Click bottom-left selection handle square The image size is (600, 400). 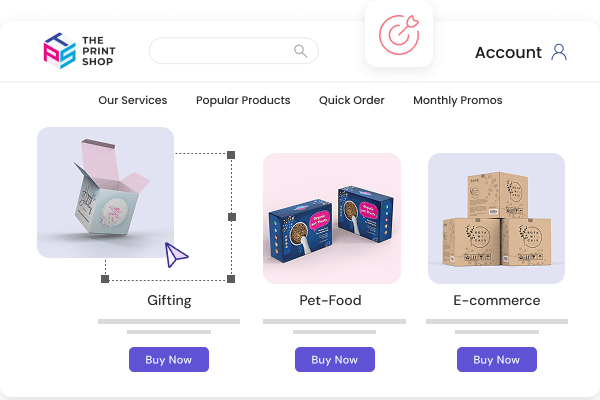click(105, 279)
